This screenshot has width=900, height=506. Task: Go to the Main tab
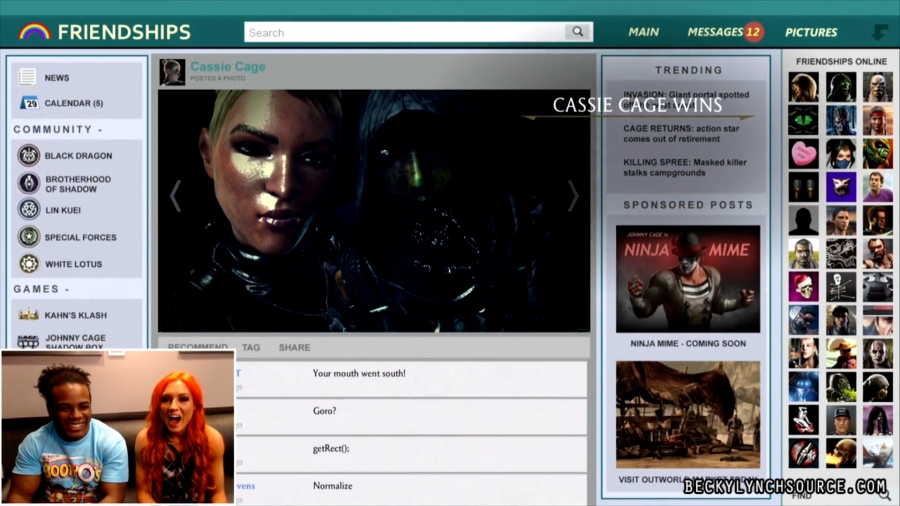point(643,32)
